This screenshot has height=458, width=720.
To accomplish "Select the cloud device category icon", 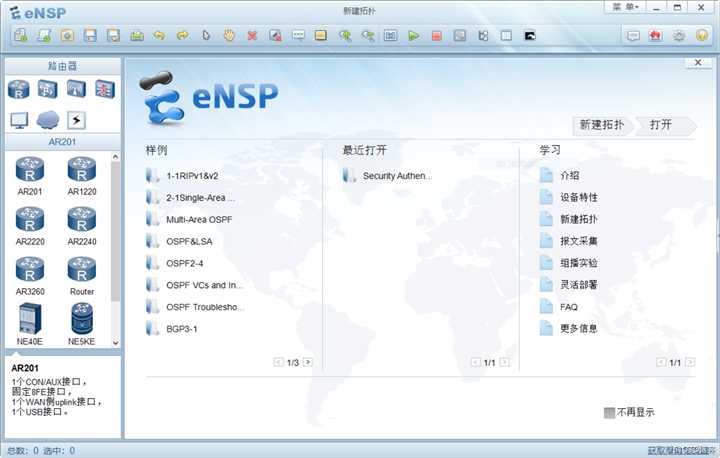I will [x=48, y=120].
